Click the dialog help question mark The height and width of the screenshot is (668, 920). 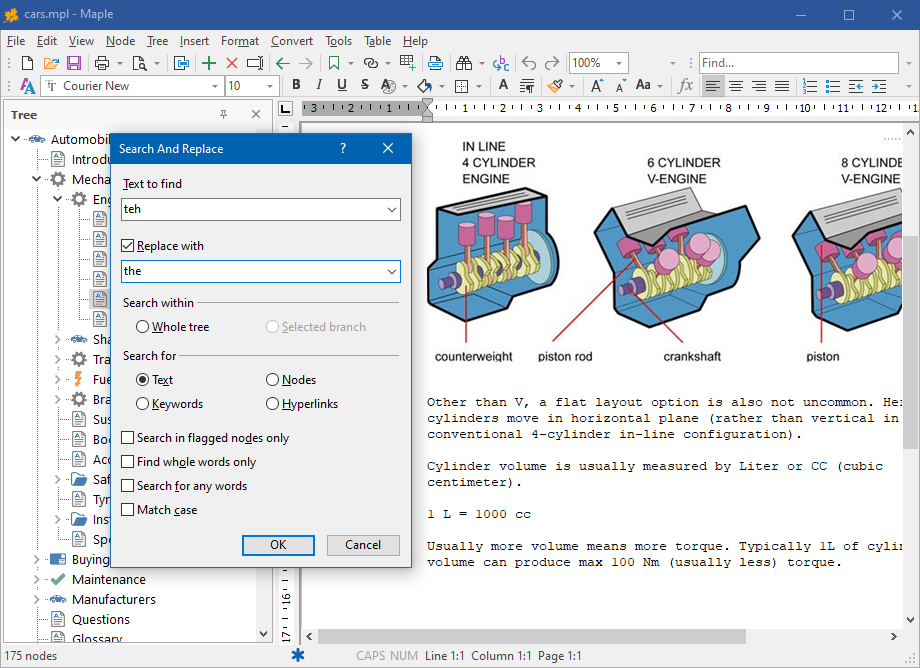343,148
